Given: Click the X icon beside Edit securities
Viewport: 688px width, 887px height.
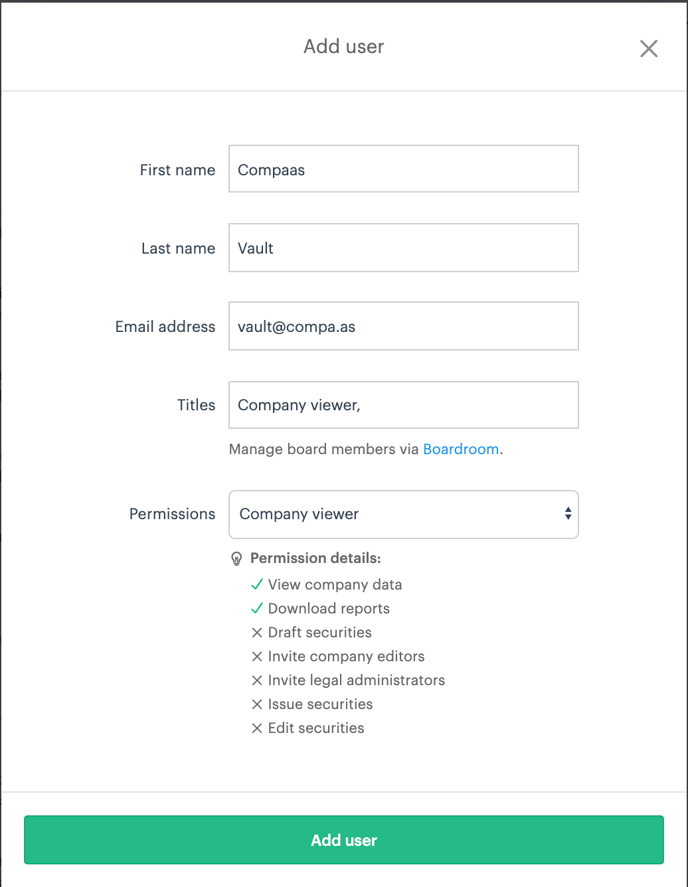Looking at the screenshot, I should click(257, 728).
